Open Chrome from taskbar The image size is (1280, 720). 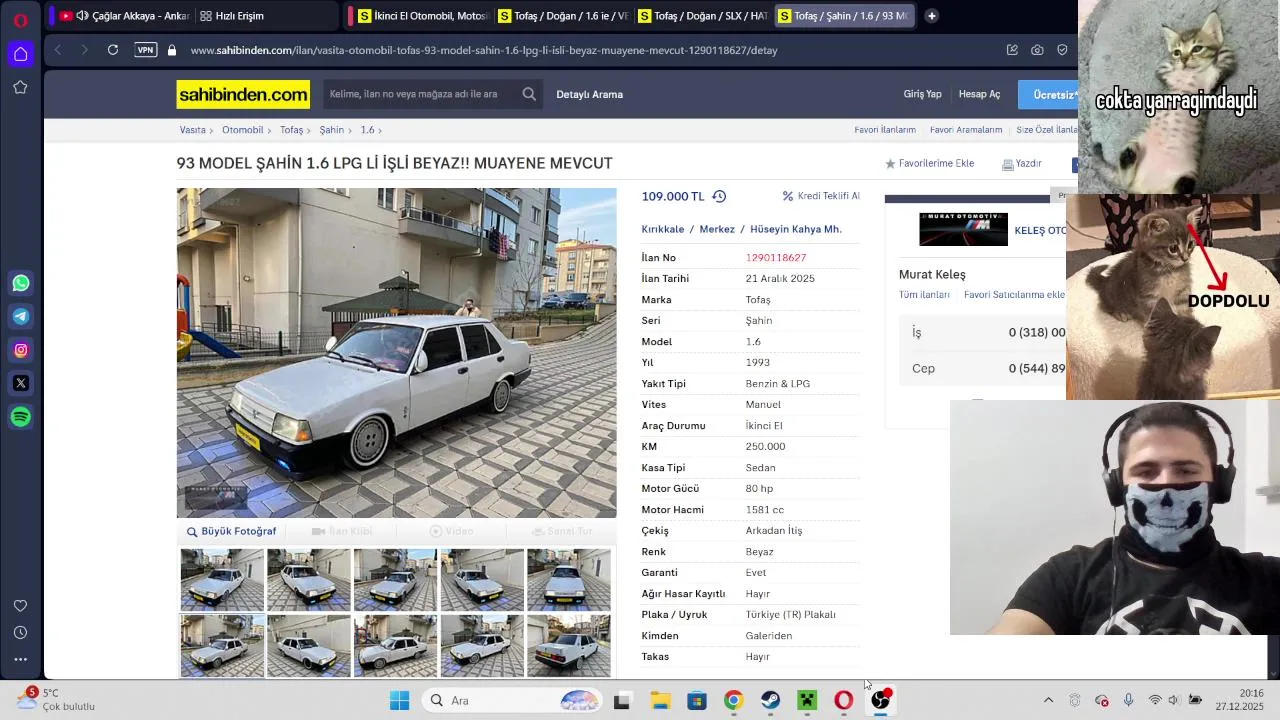pos(733,700)
